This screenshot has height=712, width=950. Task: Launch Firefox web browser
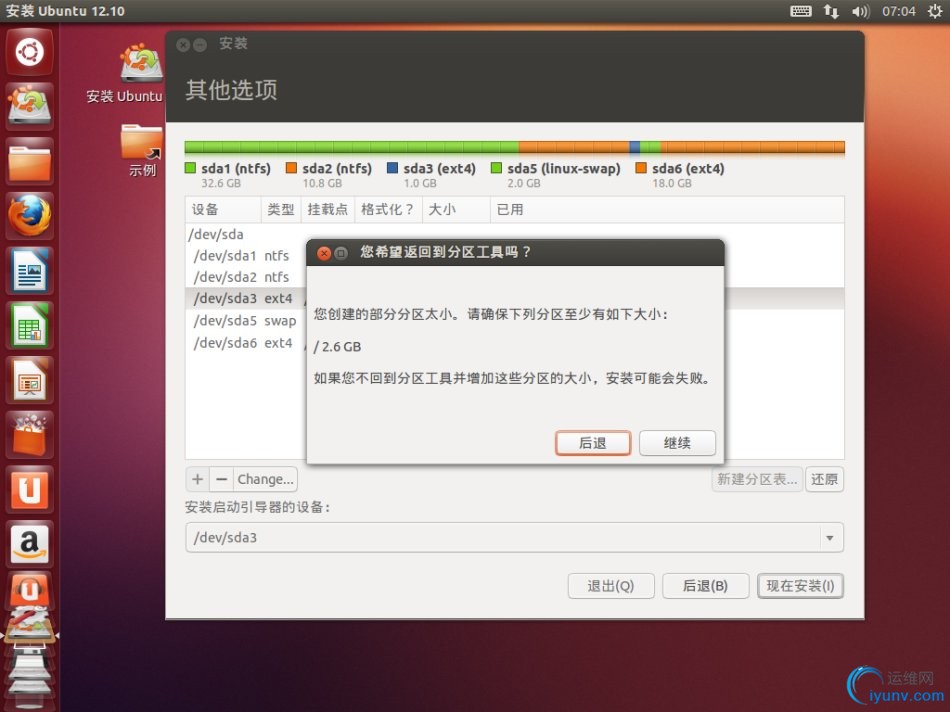[x=29, y=215]
